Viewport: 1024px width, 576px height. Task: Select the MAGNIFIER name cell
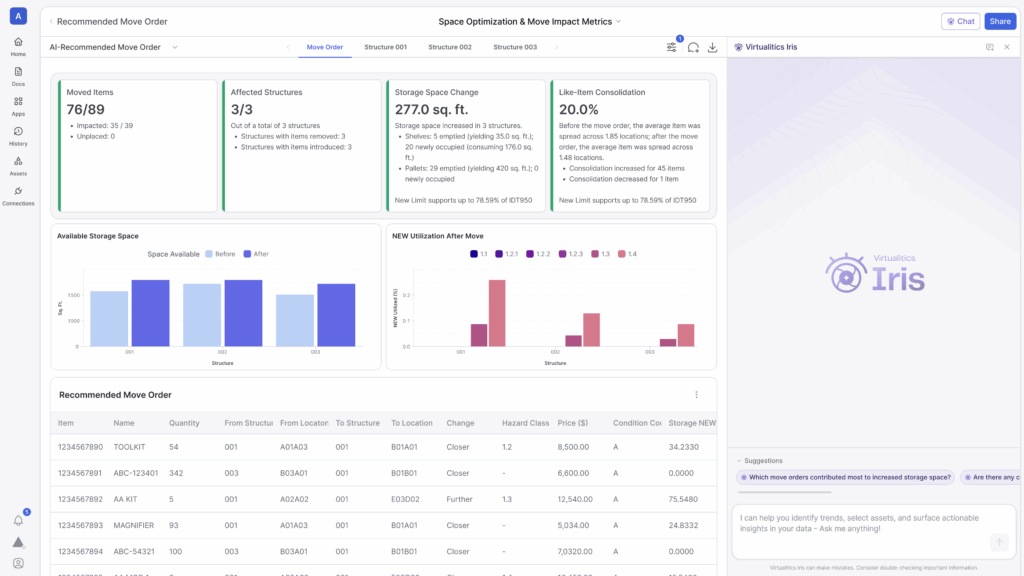[134, 526]
